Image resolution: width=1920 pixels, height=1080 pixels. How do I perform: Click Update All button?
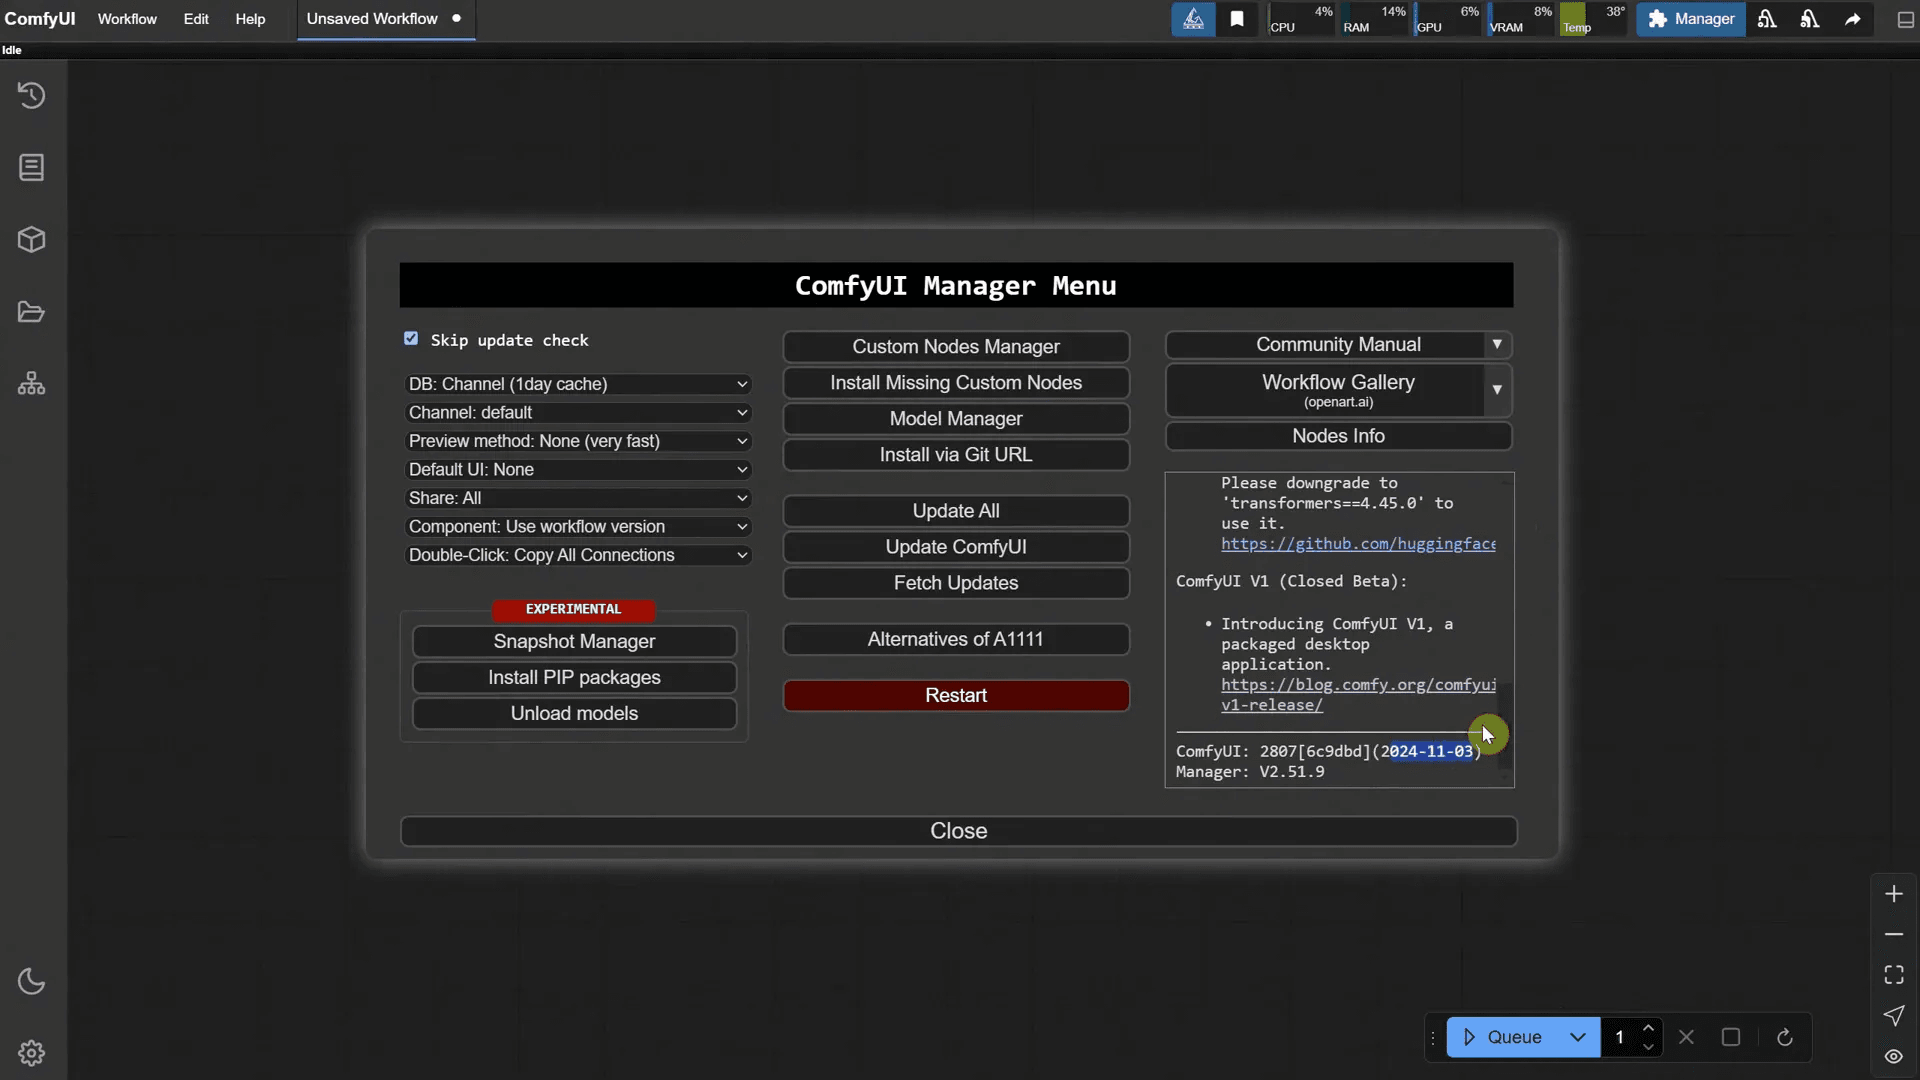956,511
